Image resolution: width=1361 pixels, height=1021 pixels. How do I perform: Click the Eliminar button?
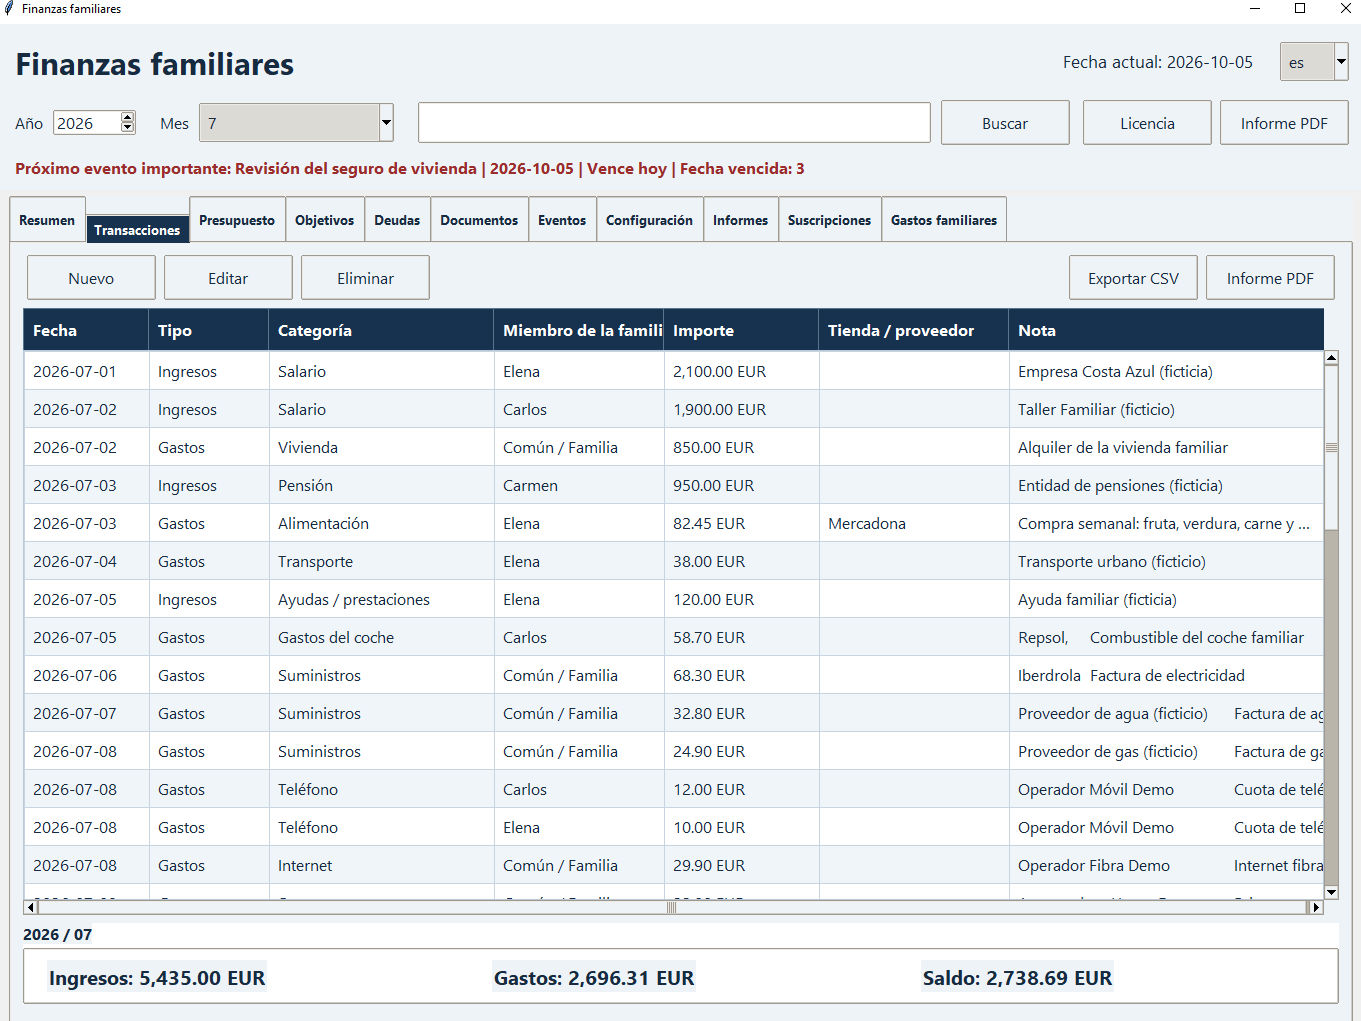[x=365, y=278]
